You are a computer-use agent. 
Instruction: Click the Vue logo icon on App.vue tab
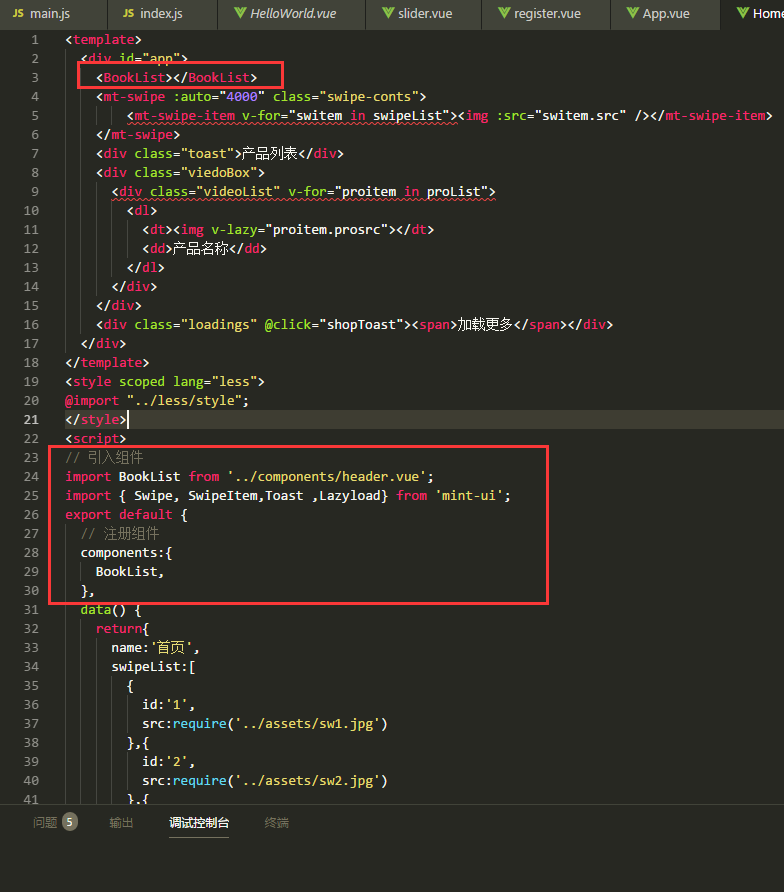633,13
